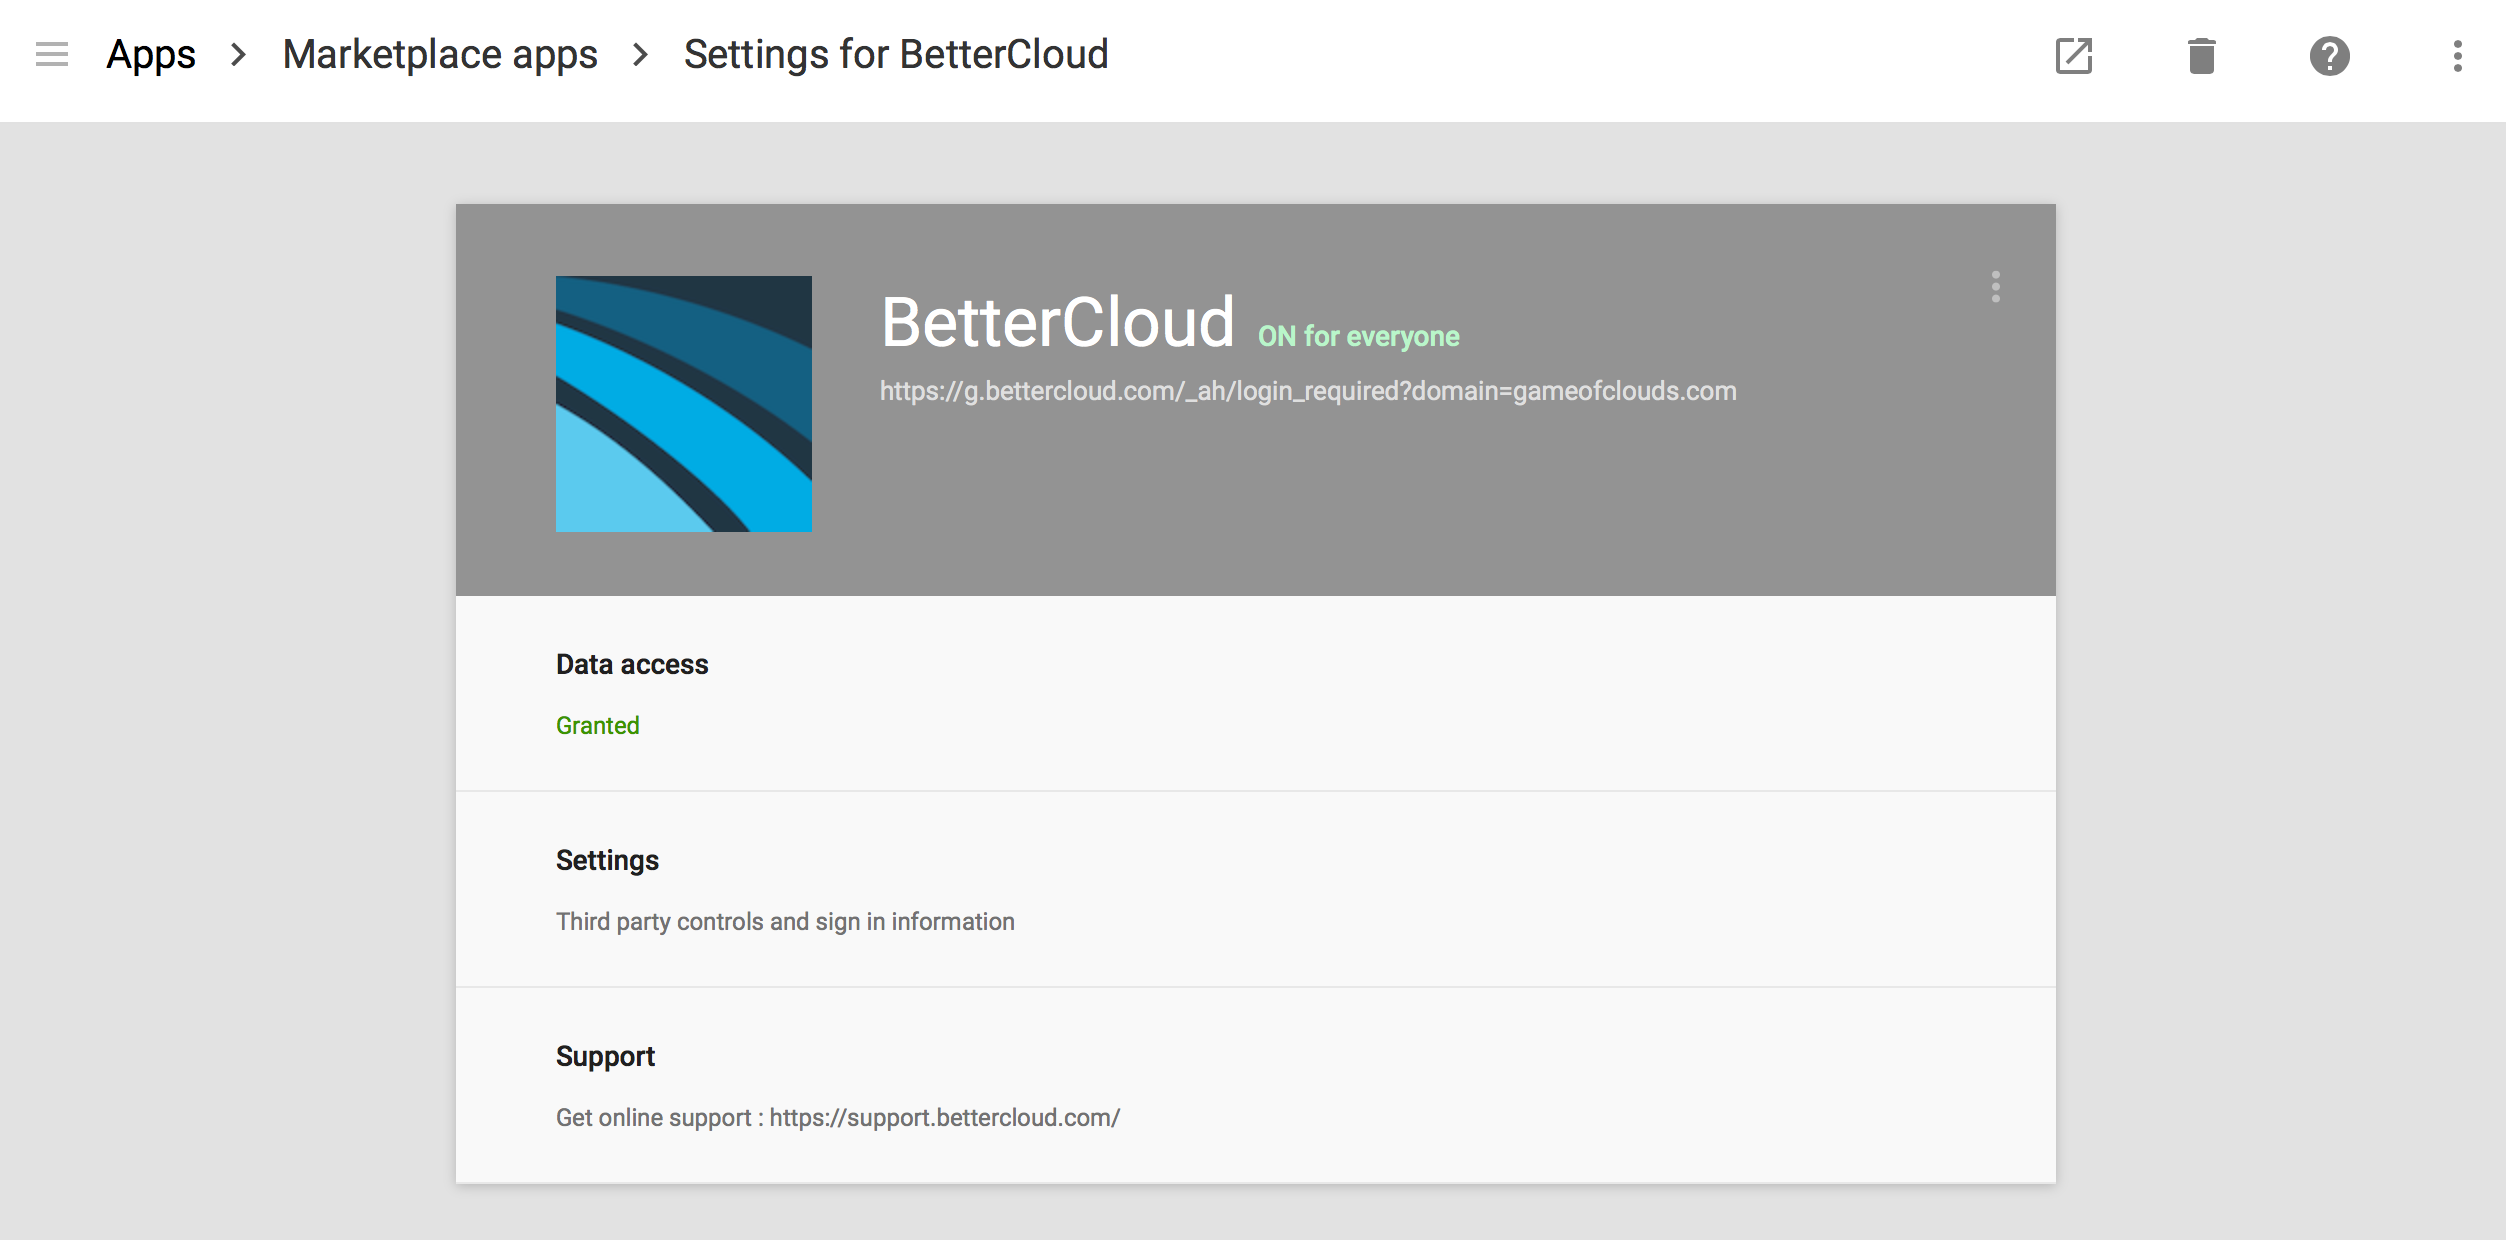
Task: Open app in new window icon
Action: pyautogui.click(x=2074, y=56)
